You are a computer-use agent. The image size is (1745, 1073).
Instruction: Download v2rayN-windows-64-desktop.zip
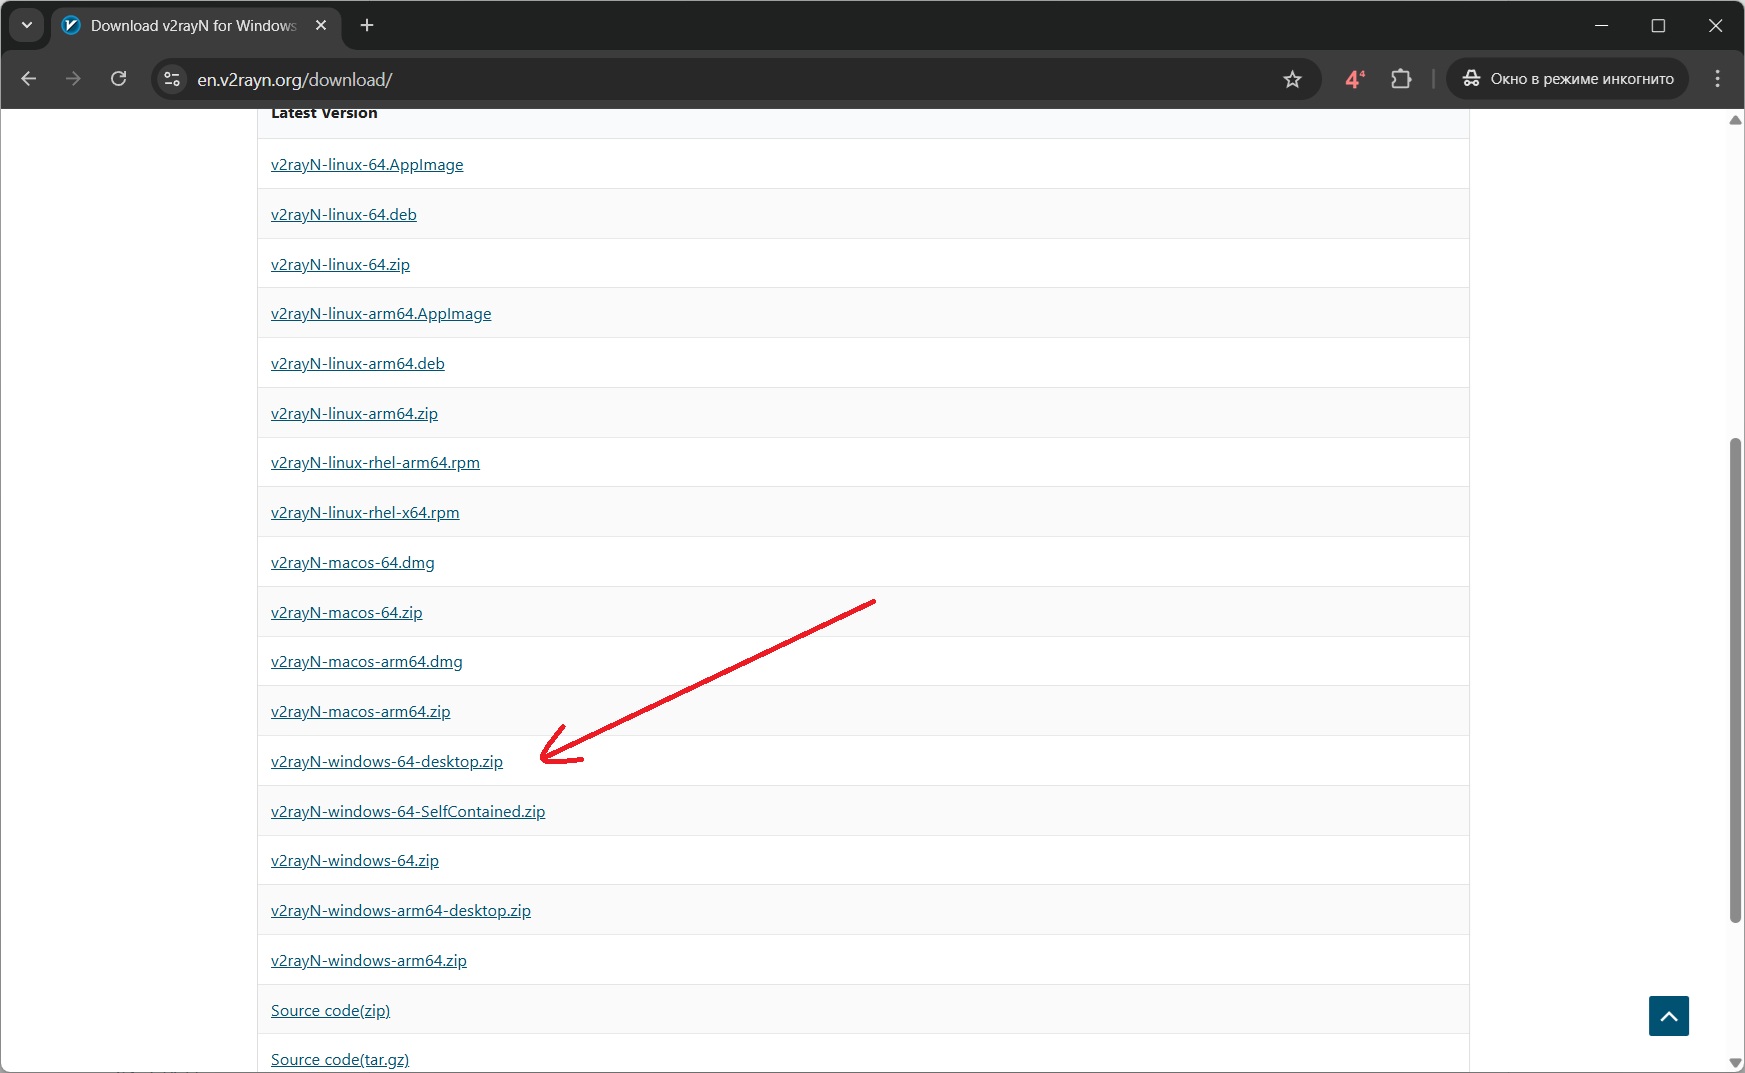pyautogui.click(x=386, y=762)
